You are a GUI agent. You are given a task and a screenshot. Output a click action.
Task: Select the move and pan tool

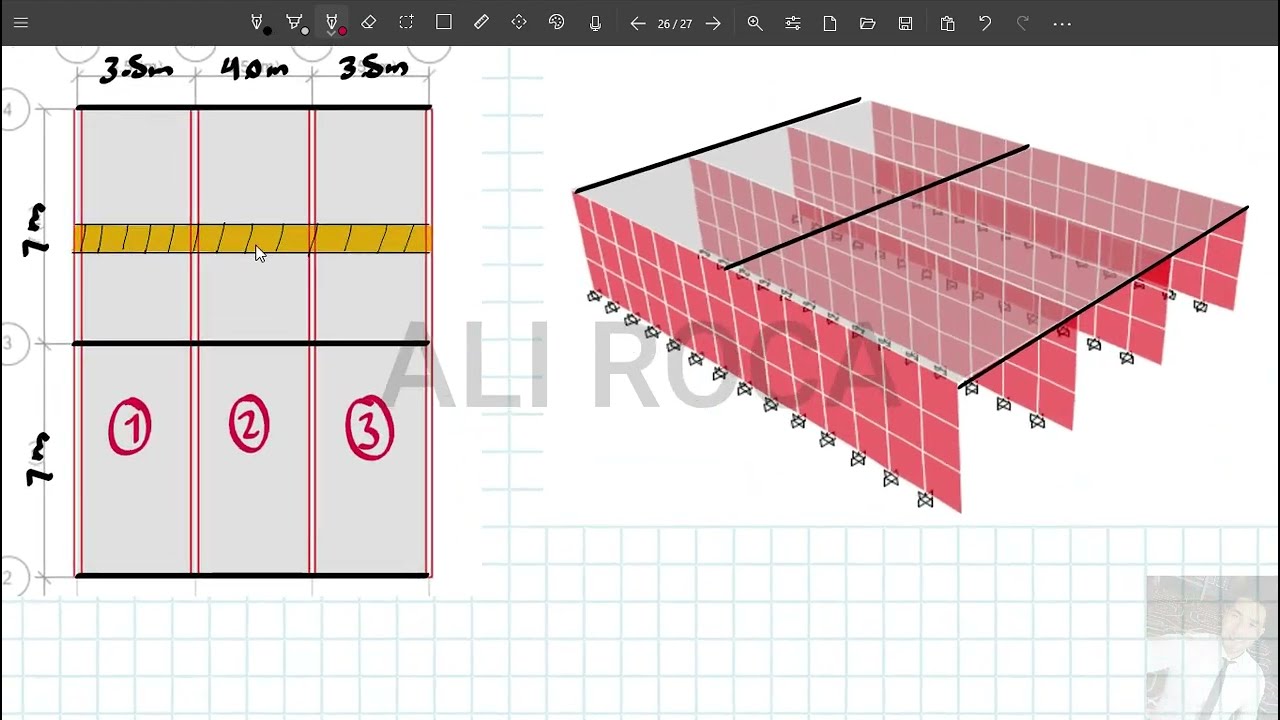(519, 23)
